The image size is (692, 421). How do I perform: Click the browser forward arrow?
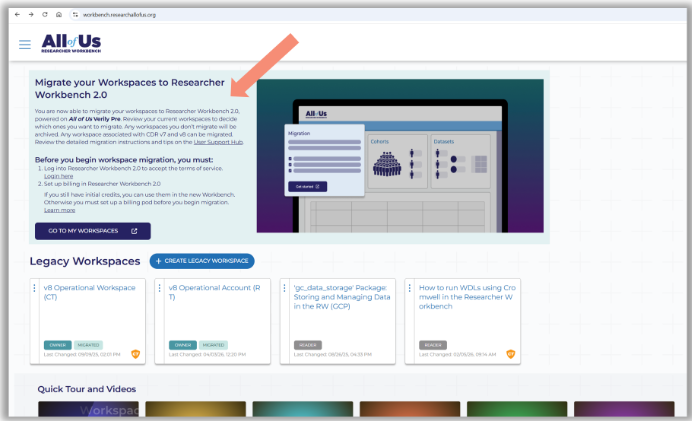pyautogui.click(x=31, y=15)
